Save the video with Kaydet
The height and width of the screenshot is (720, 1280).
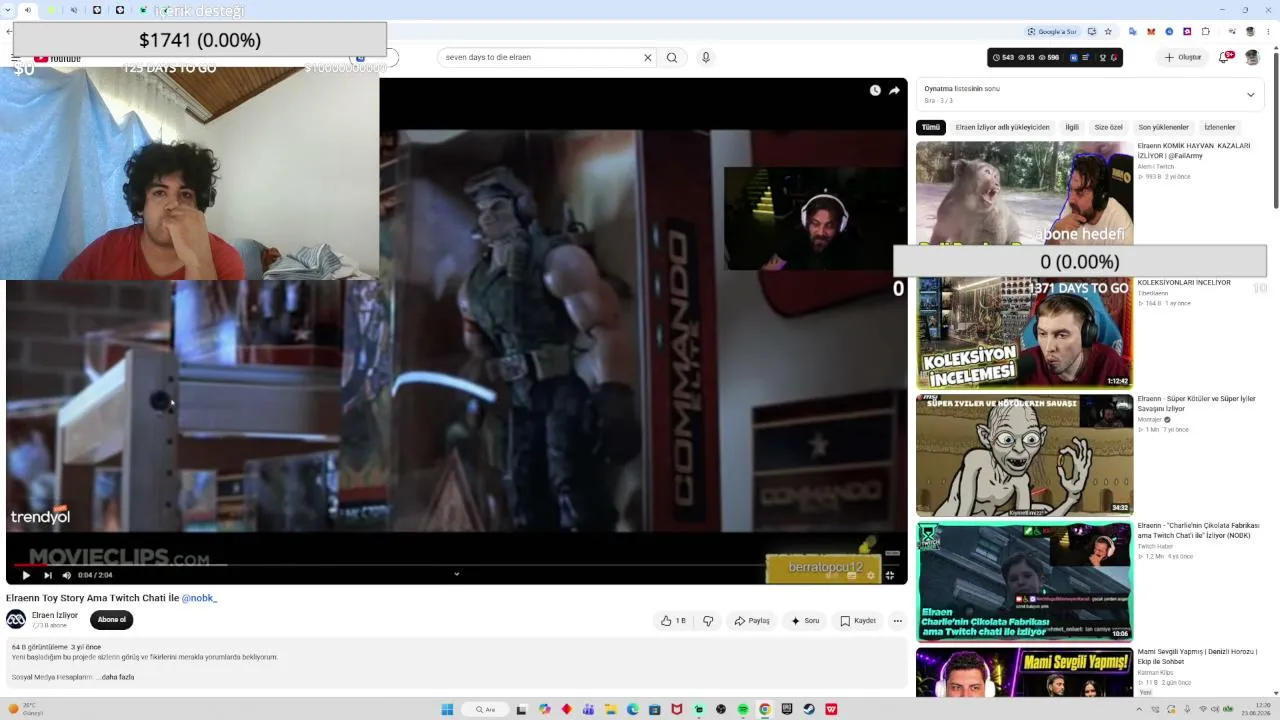[x=858, y=621]
